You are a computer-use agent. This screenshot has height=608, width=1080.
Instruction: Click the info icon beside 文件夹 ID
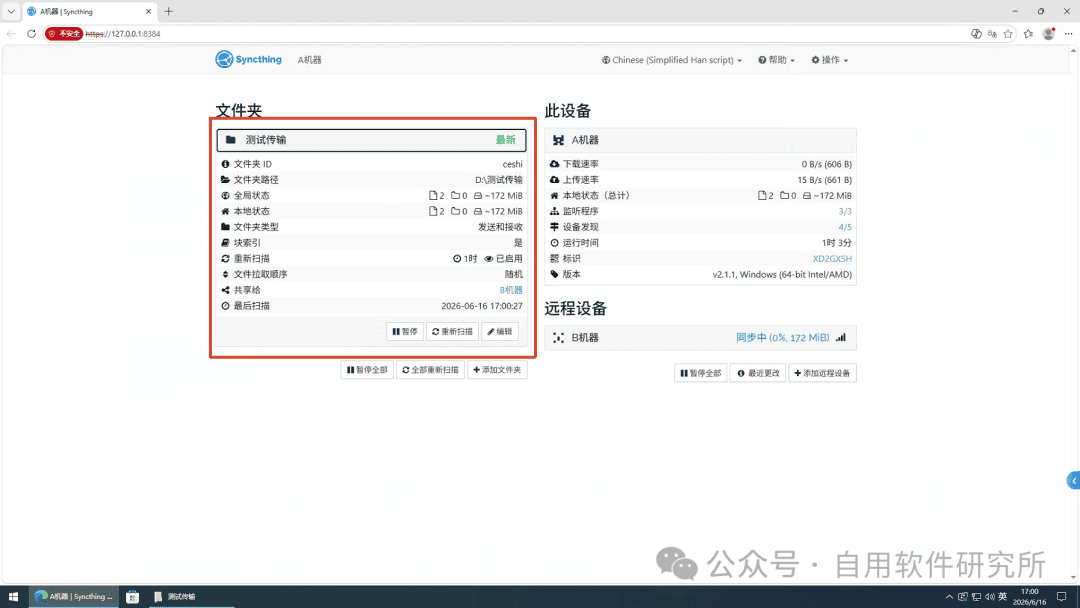tap(225, 164)
